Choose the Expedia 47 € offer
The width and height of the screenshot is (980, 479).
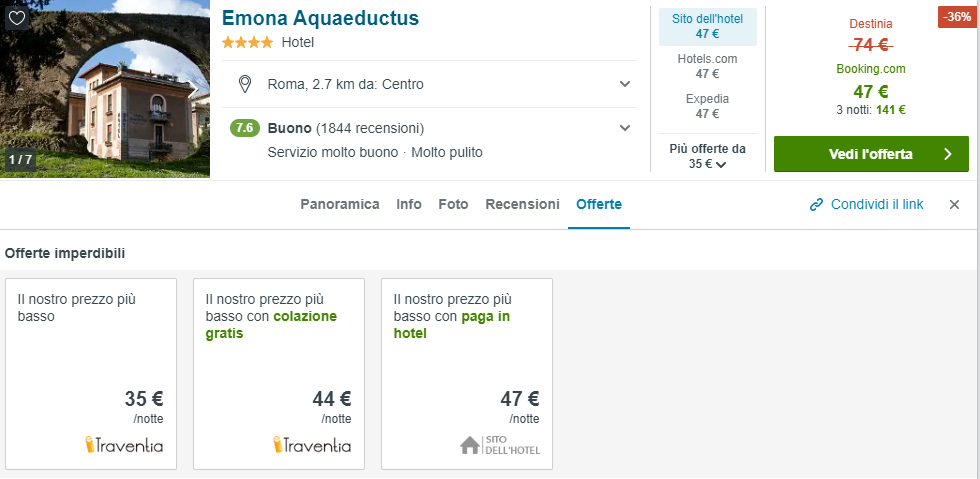pos(707,106)
